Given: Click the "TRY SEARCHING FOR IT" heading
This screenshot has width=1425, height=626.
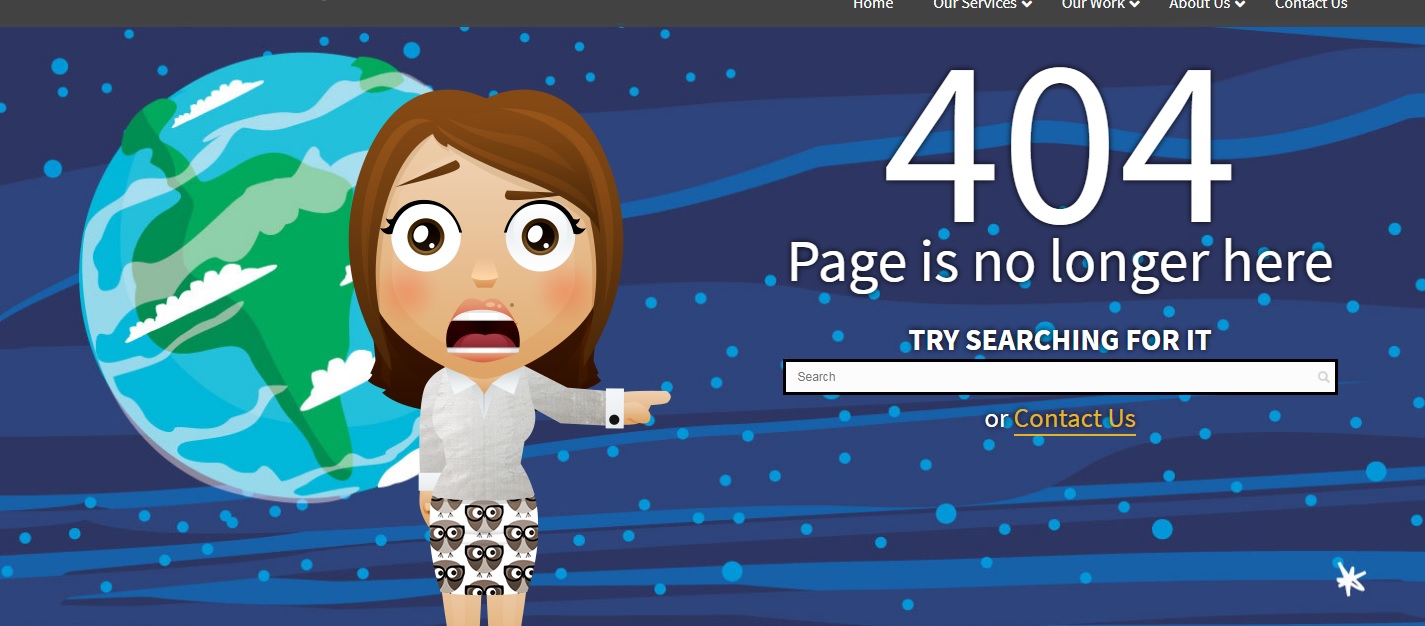Looking at the screenshot, I should click(1060, 340).
